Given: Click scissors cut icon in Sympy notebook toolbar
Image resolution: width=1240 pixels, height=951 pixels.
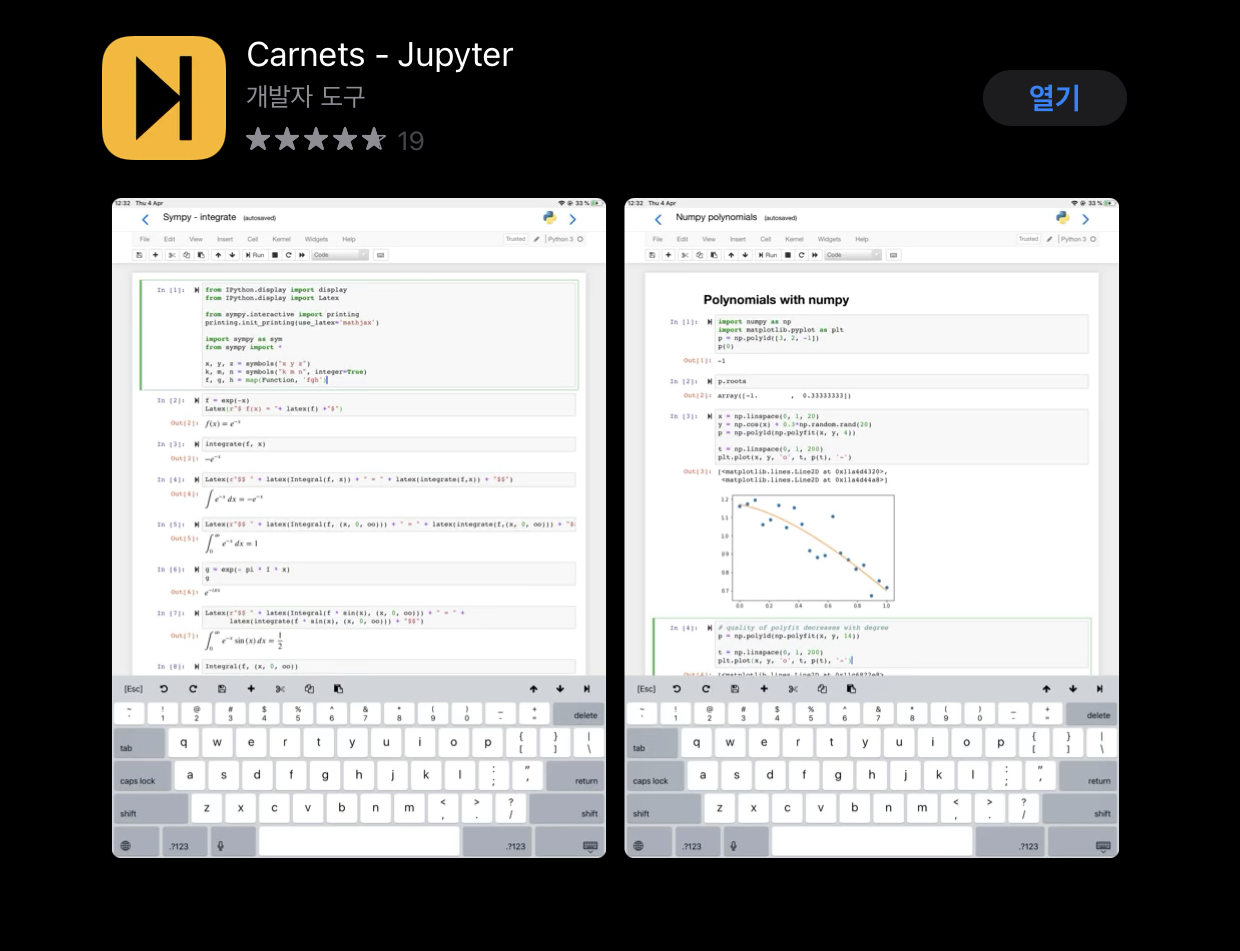Looking at the screenshot, I should coord(172,255).
